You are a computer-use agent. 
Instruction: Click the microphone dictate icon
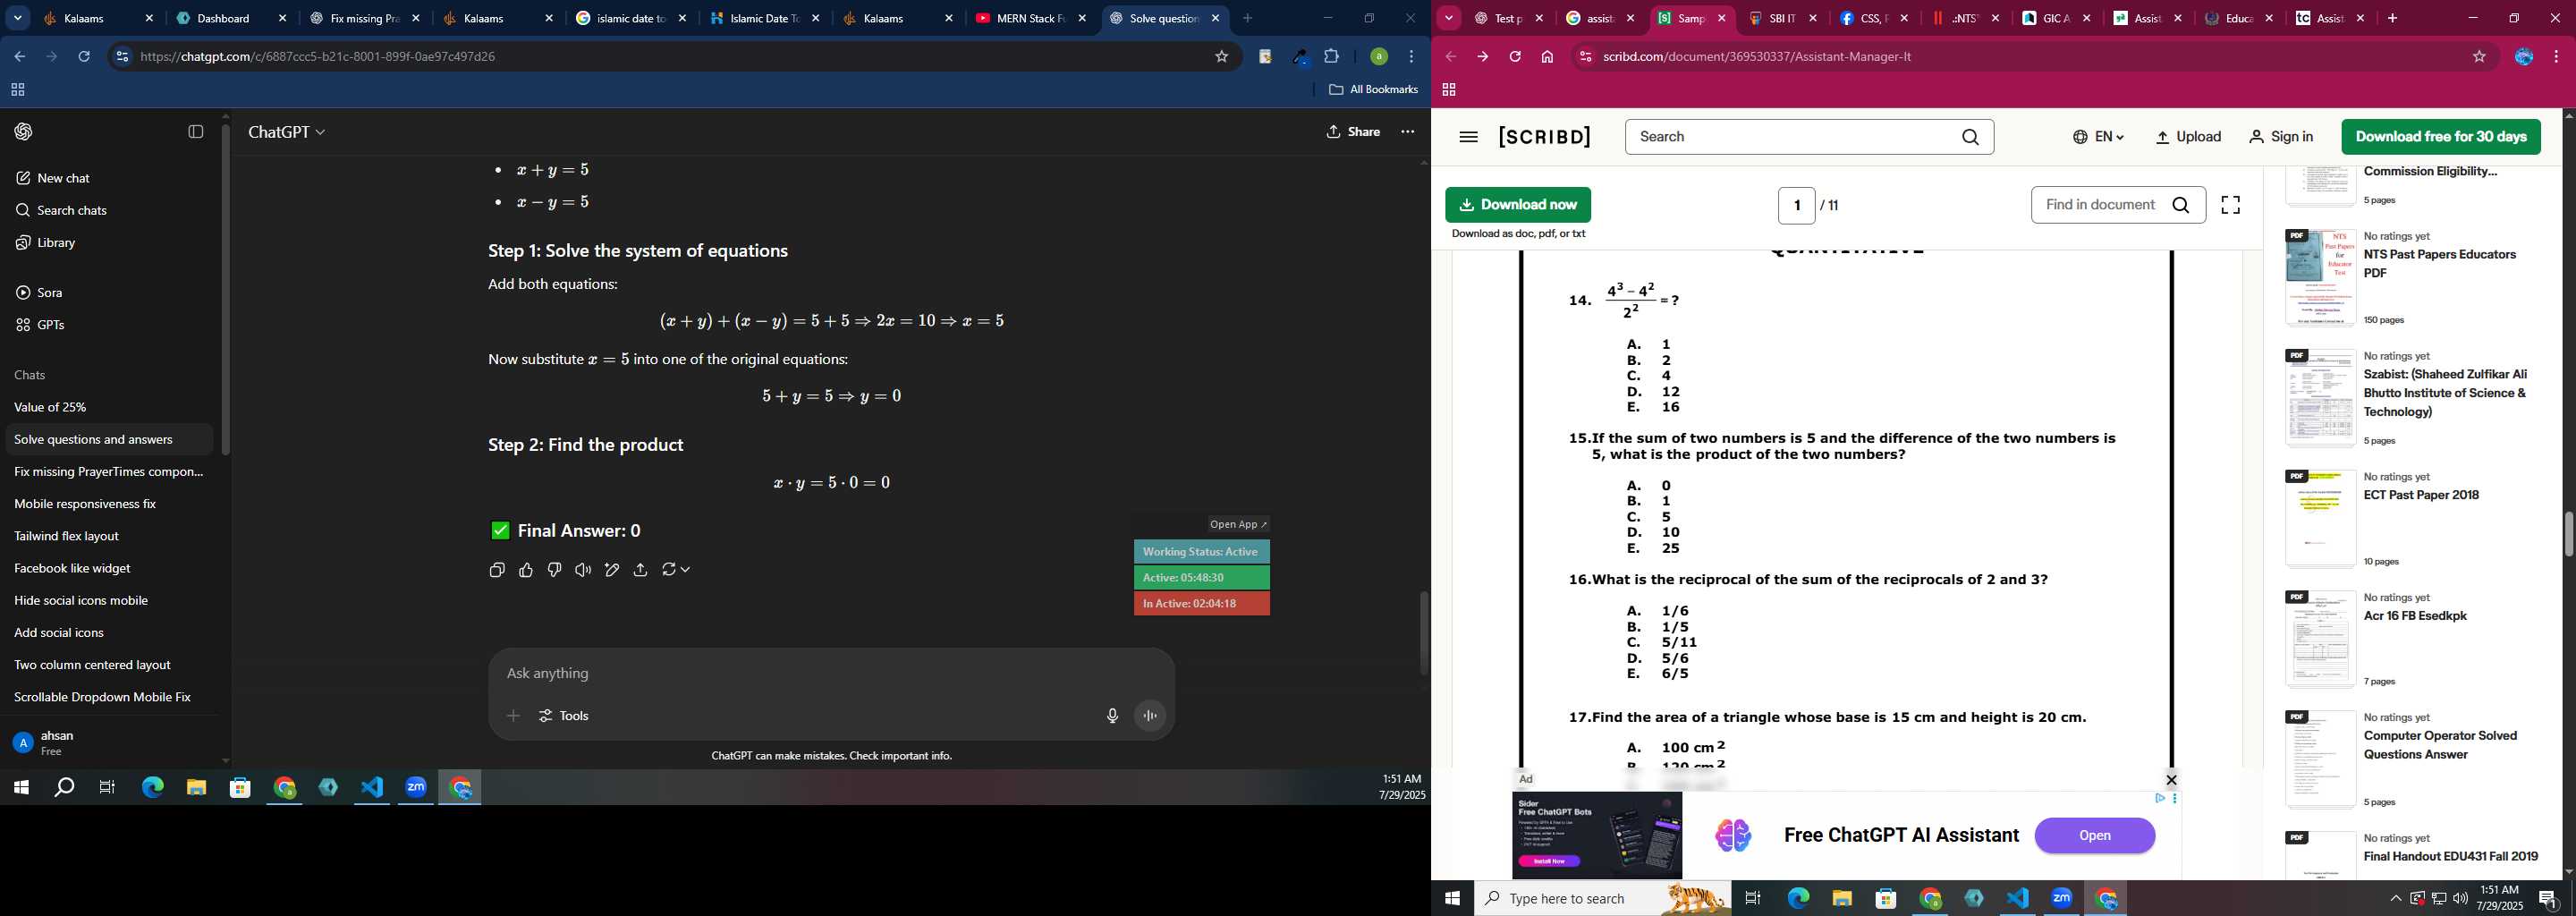[1112, 716]
